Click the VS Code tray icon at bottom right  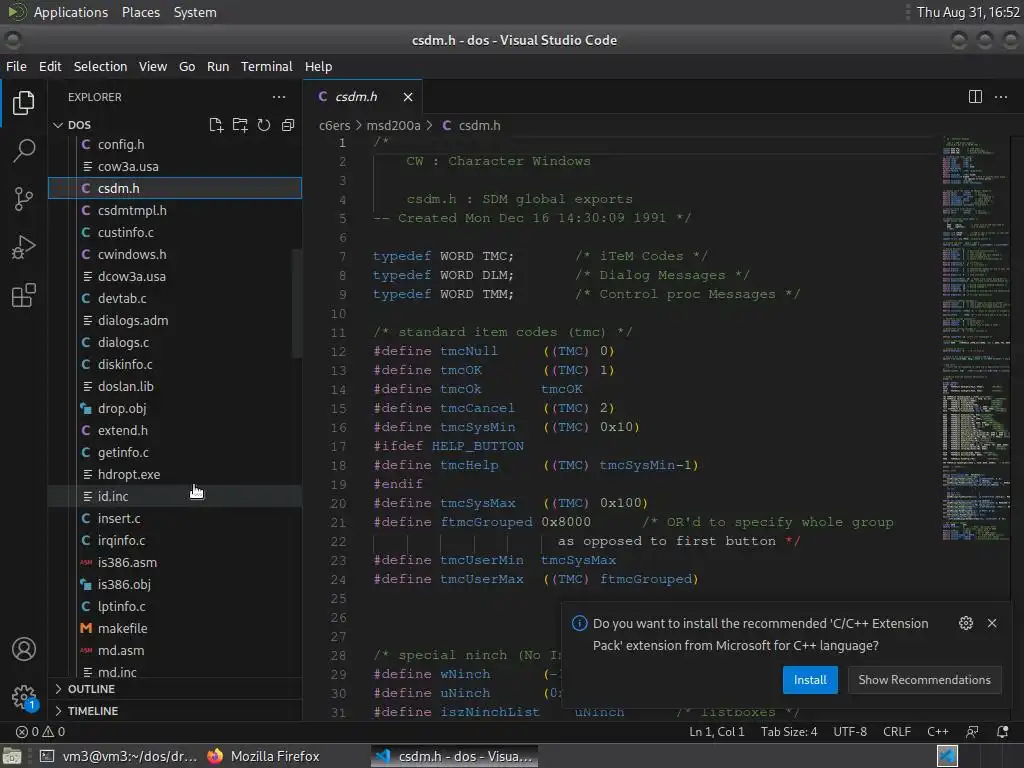(x=947, y=756)
